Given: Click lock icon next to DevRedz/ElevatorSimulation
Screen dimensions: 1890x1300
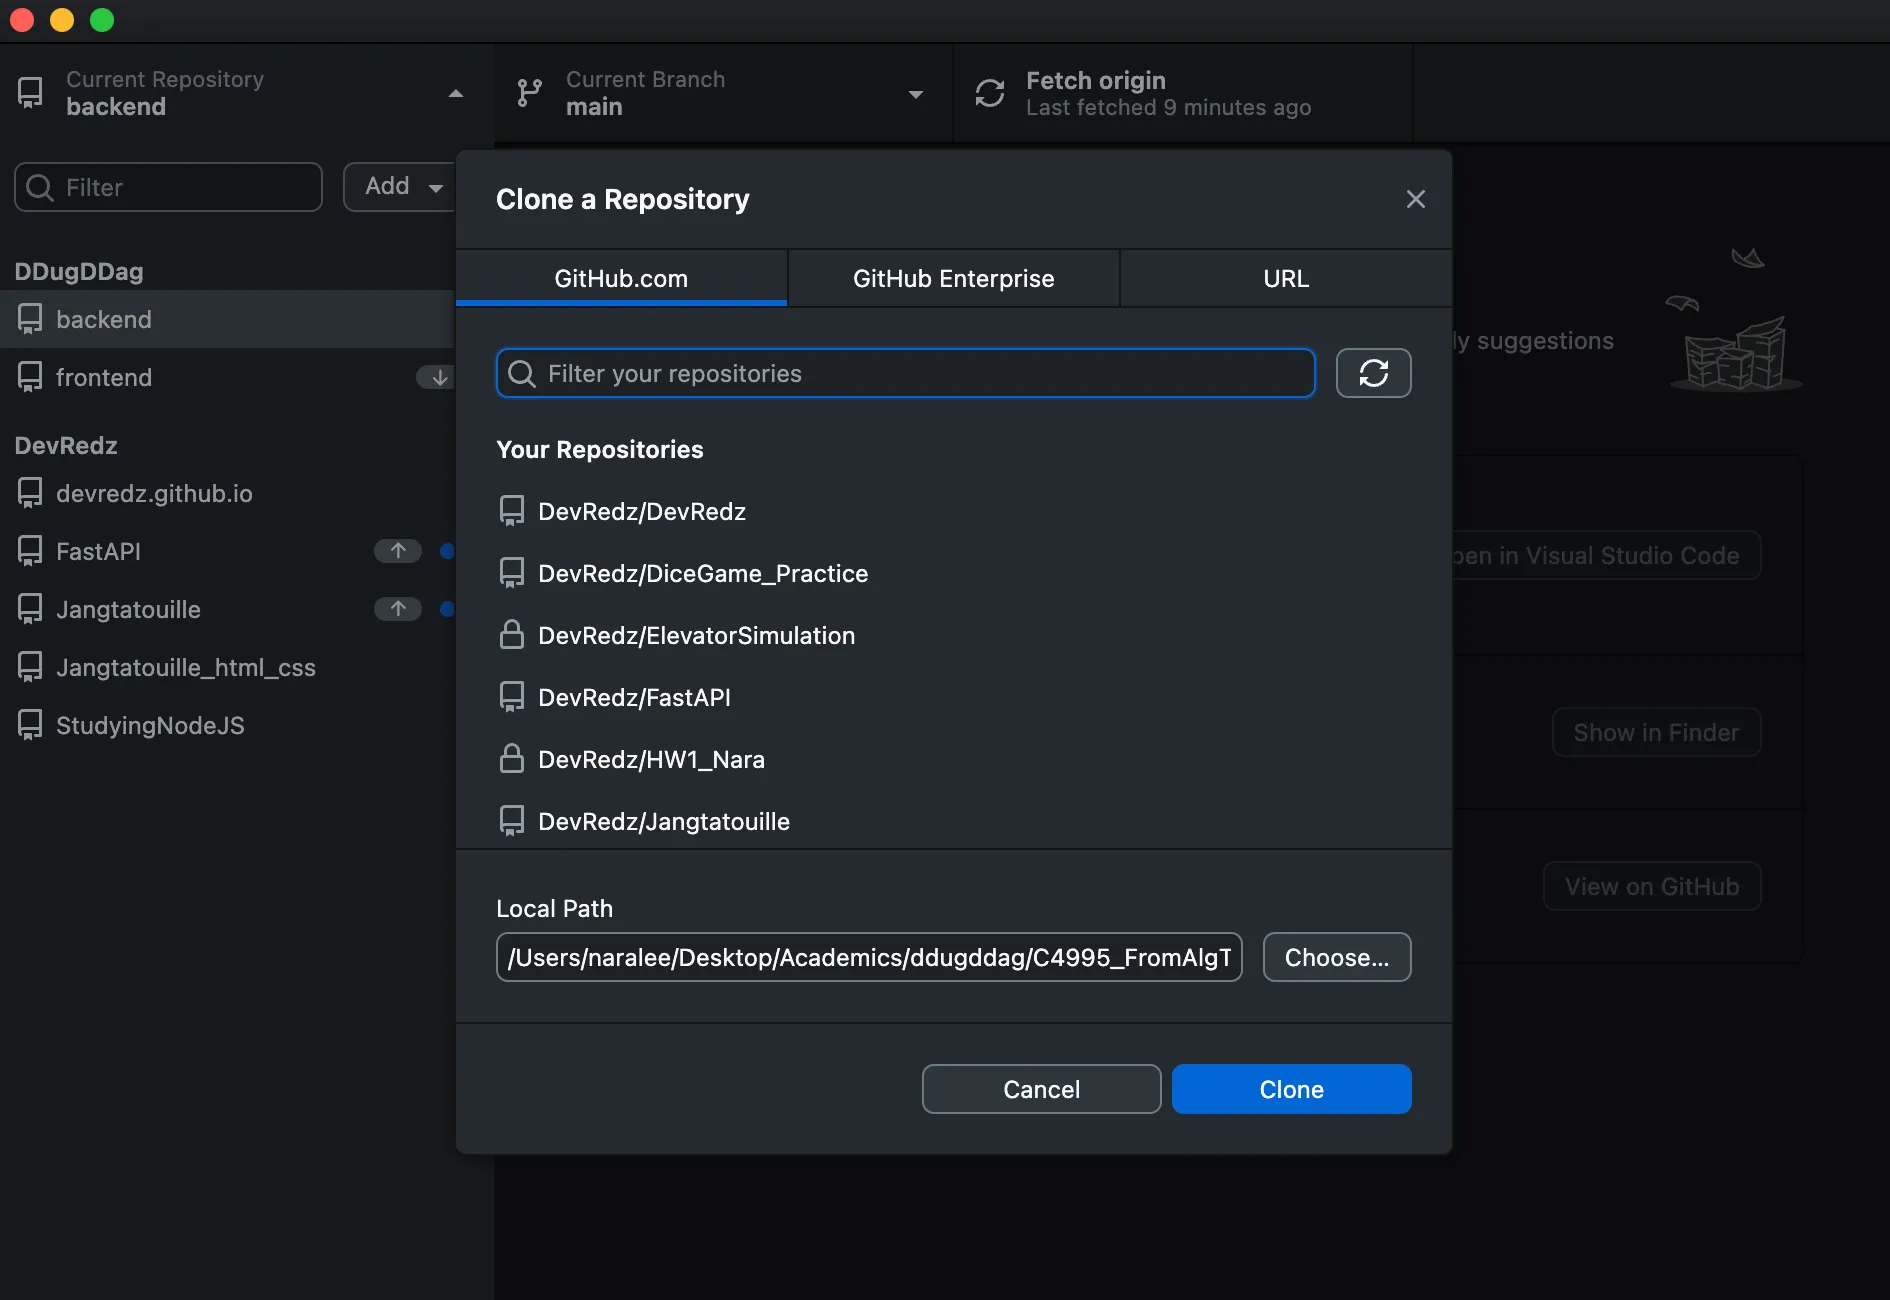Looking at the screenshot, I should (512, 635).
